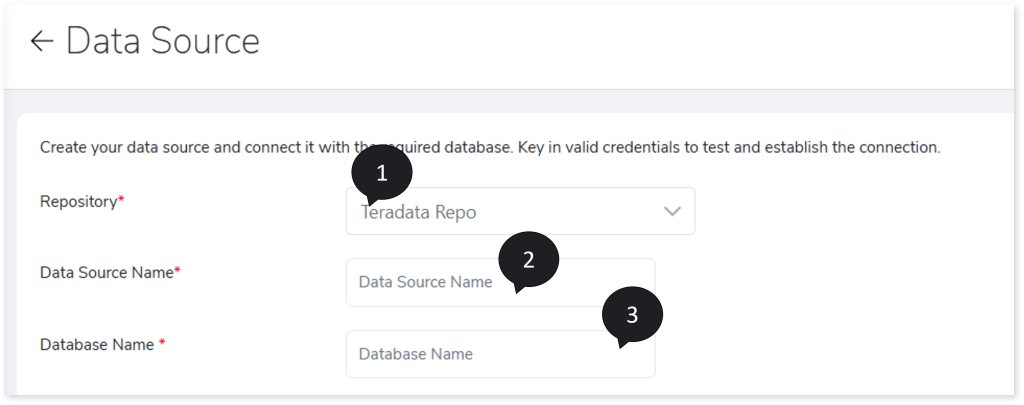1024x405 pixels.
Task: Click the red asterisk next to Repository
Action: (x=121, y=201)
